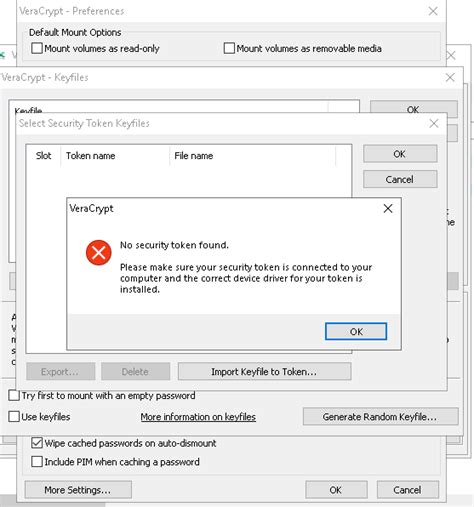
Task: Close the Select Security Token Keyfiles dialog
Action: pos(434,124)
